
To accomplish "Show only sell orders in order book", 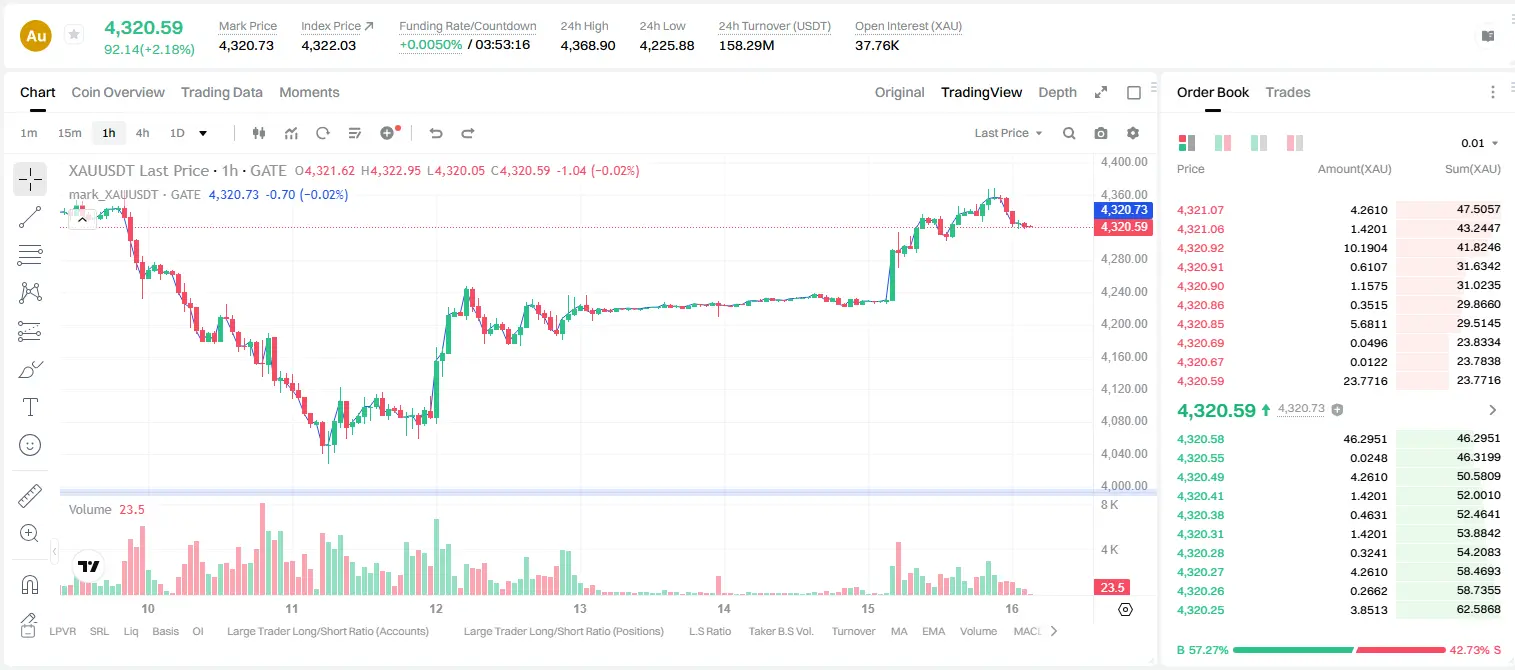I will click(x=1294, y=143).
